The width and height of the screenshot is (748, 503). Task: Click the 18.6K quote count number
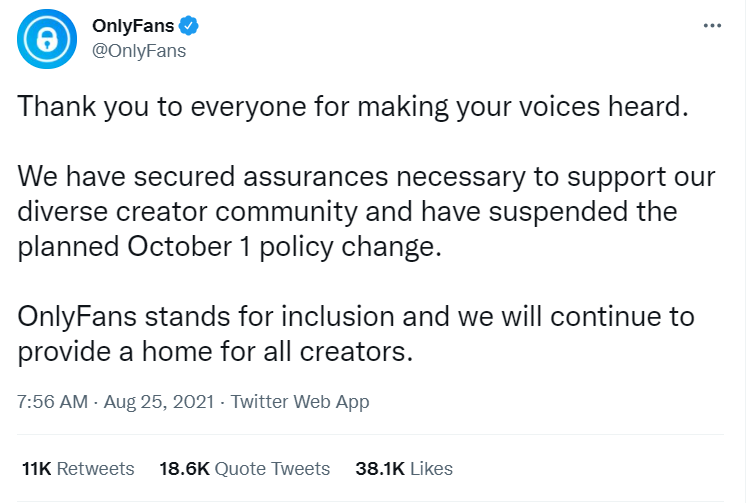184,468
